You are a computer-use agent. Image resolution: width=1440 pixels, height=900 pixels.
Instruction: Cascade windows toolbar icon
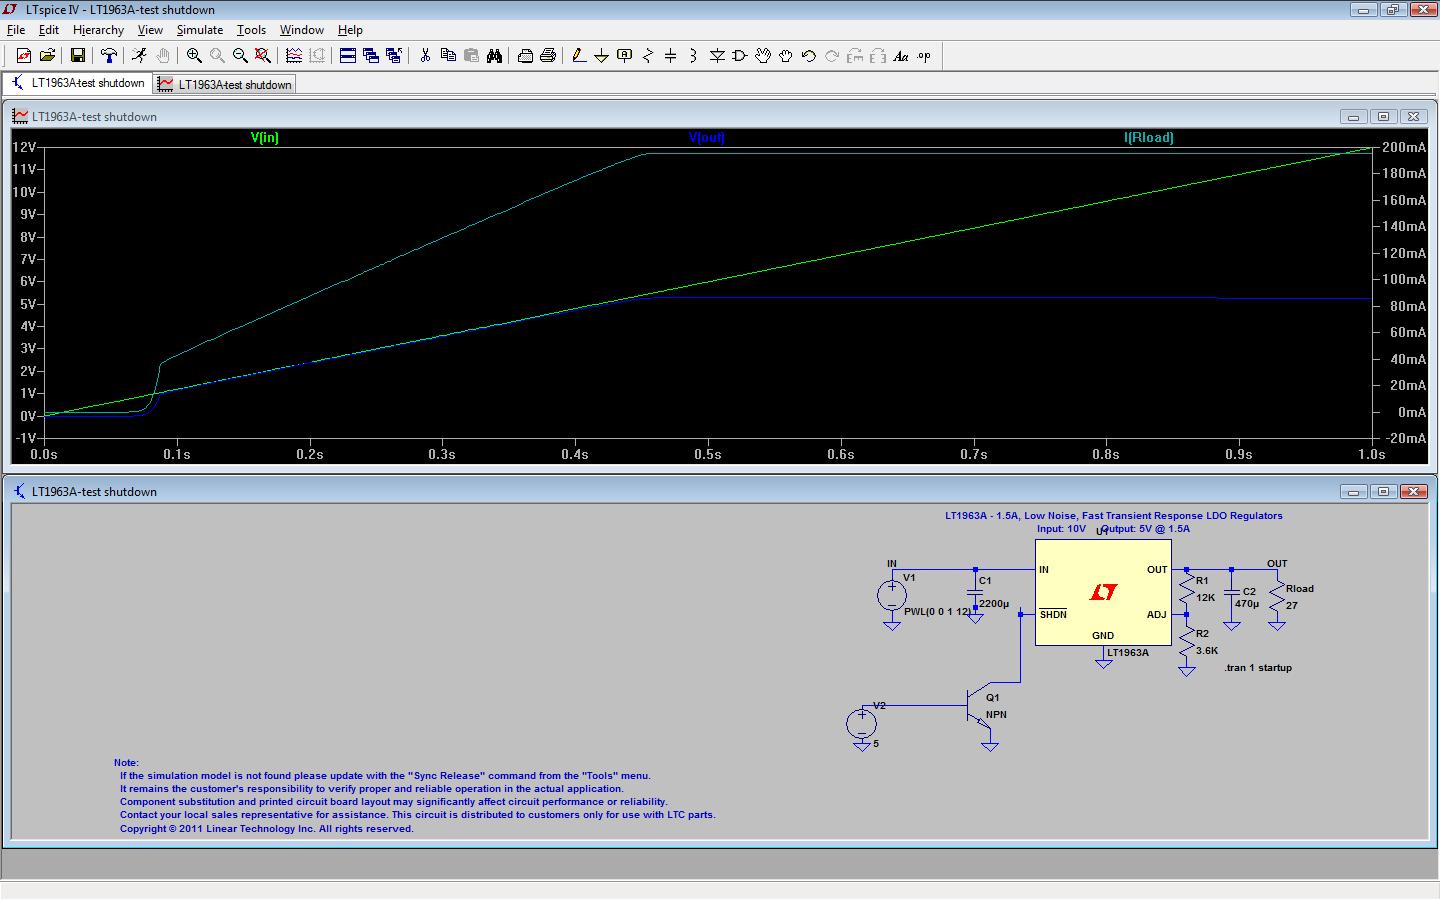pyautogui.click(x=371, y=56)
